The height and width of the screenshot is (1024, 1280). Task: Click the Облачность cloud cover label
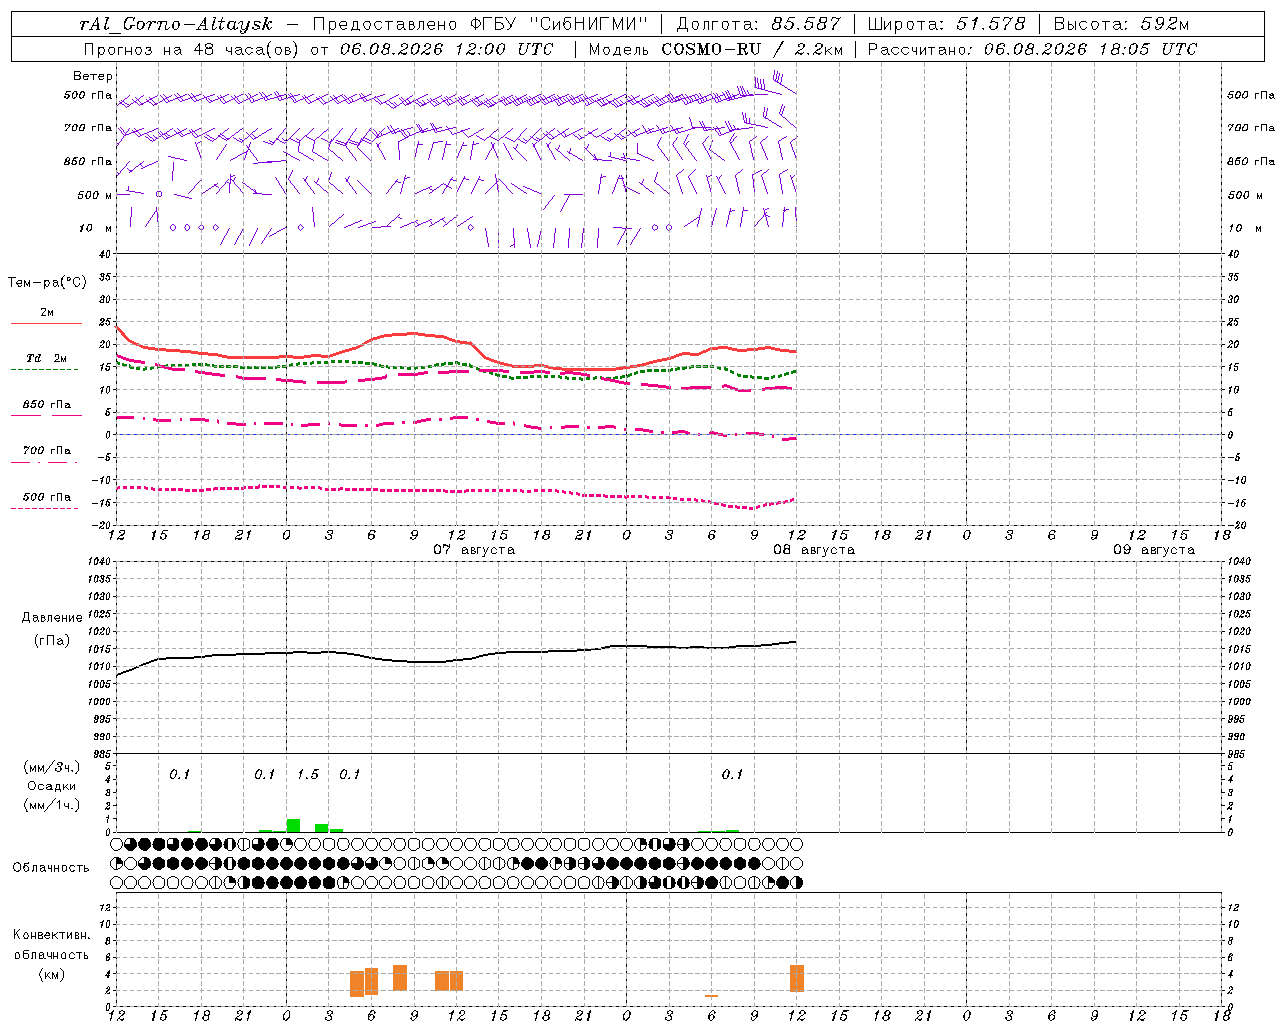51,867
